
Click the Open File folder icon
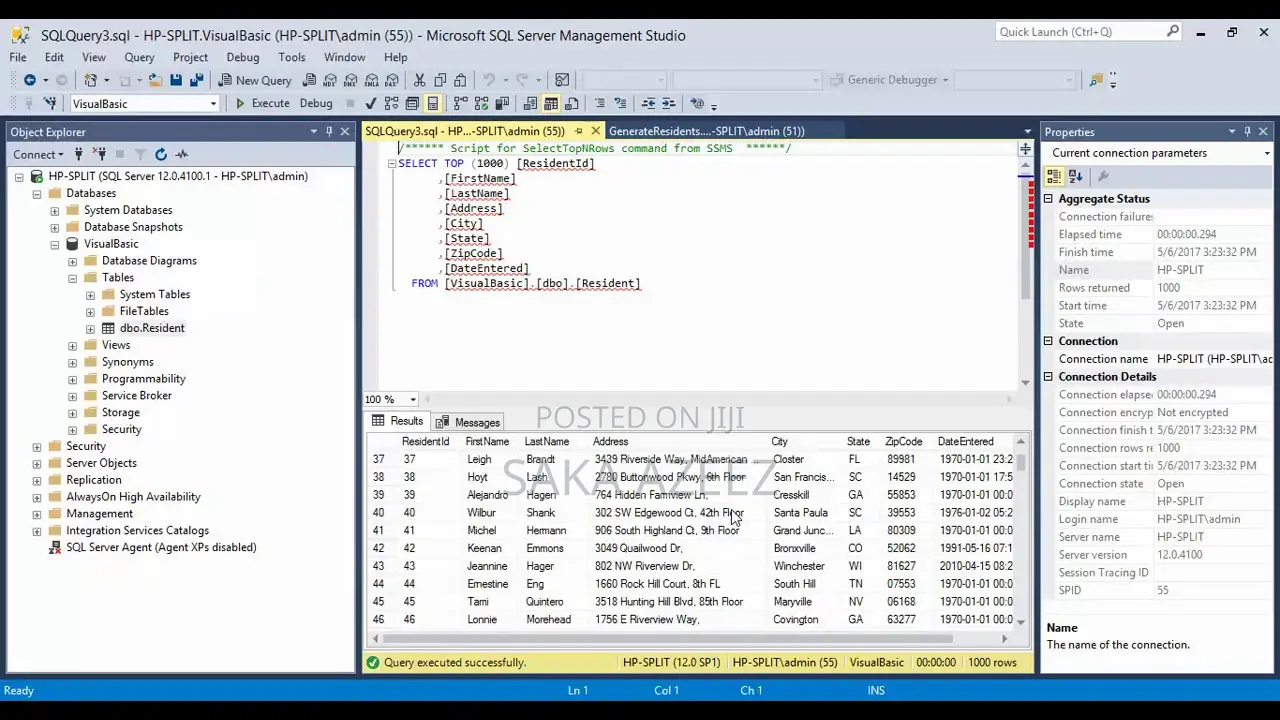(155, 80)
